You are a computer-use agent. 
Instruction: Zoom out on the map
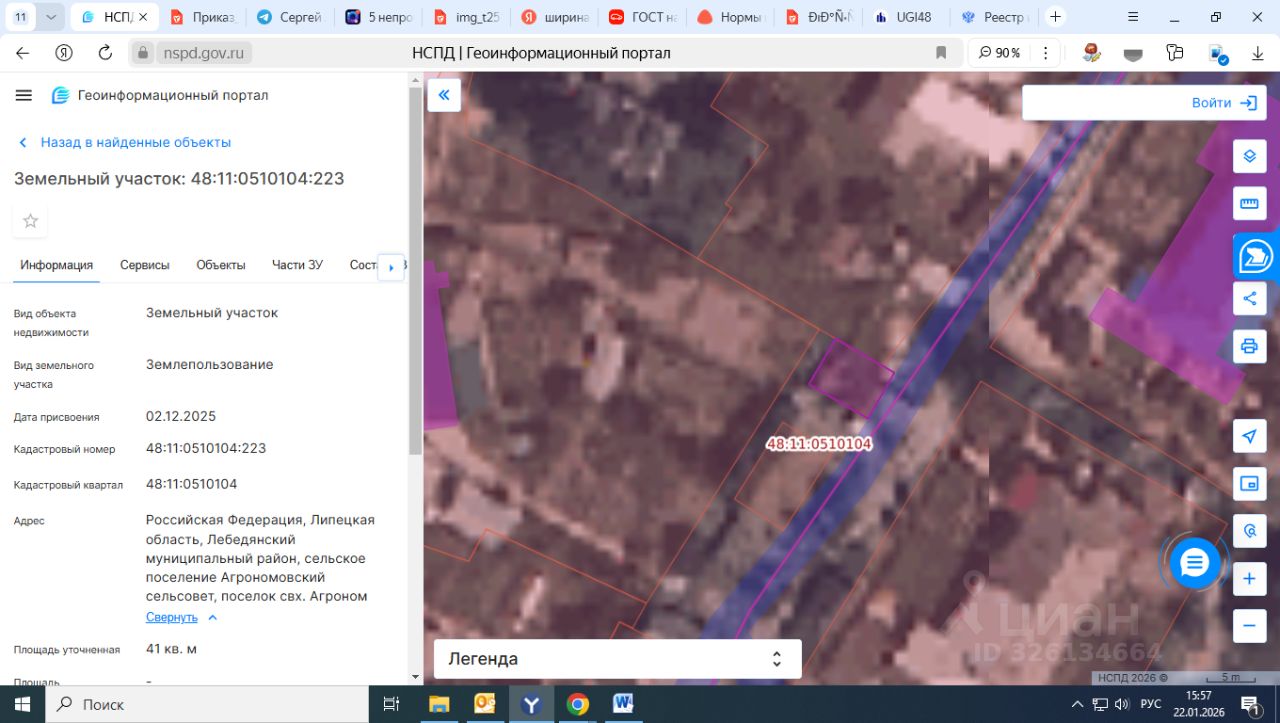click(x=1249, y=626)
